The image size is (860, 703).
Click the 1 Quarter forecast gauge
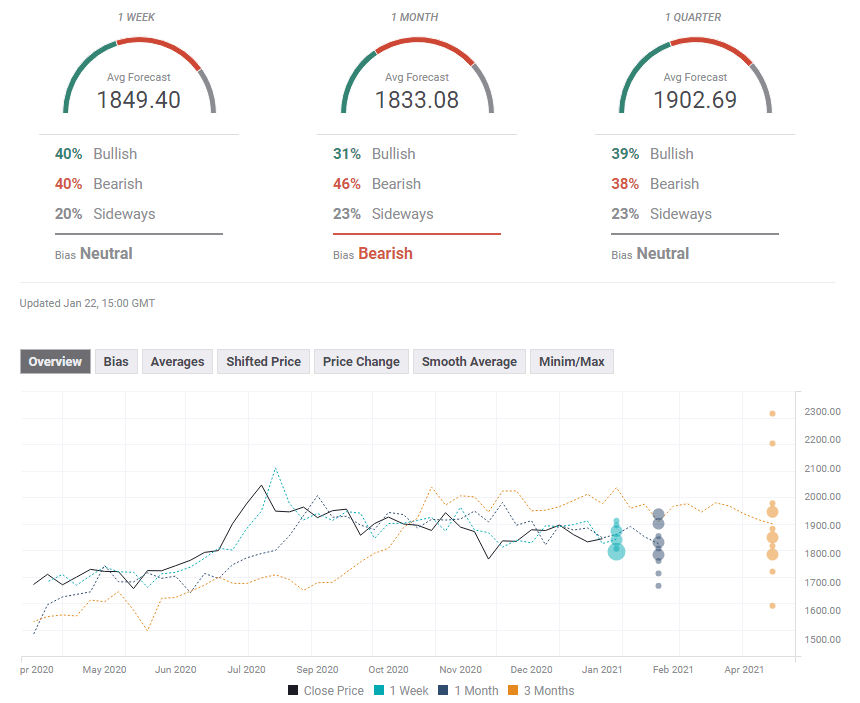(695, 76)
